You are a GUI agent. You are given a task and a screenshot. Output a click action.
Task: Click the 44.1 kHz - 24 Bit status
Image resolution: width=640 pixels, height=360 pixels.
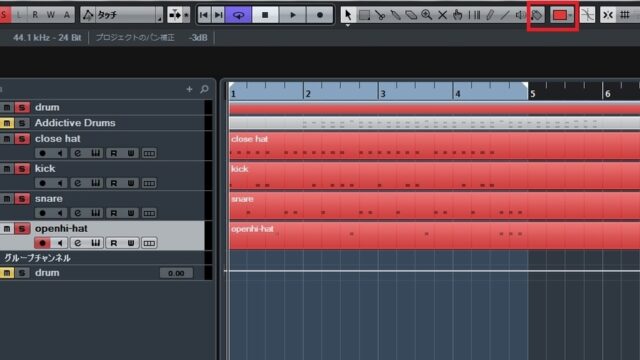point(47,38)
